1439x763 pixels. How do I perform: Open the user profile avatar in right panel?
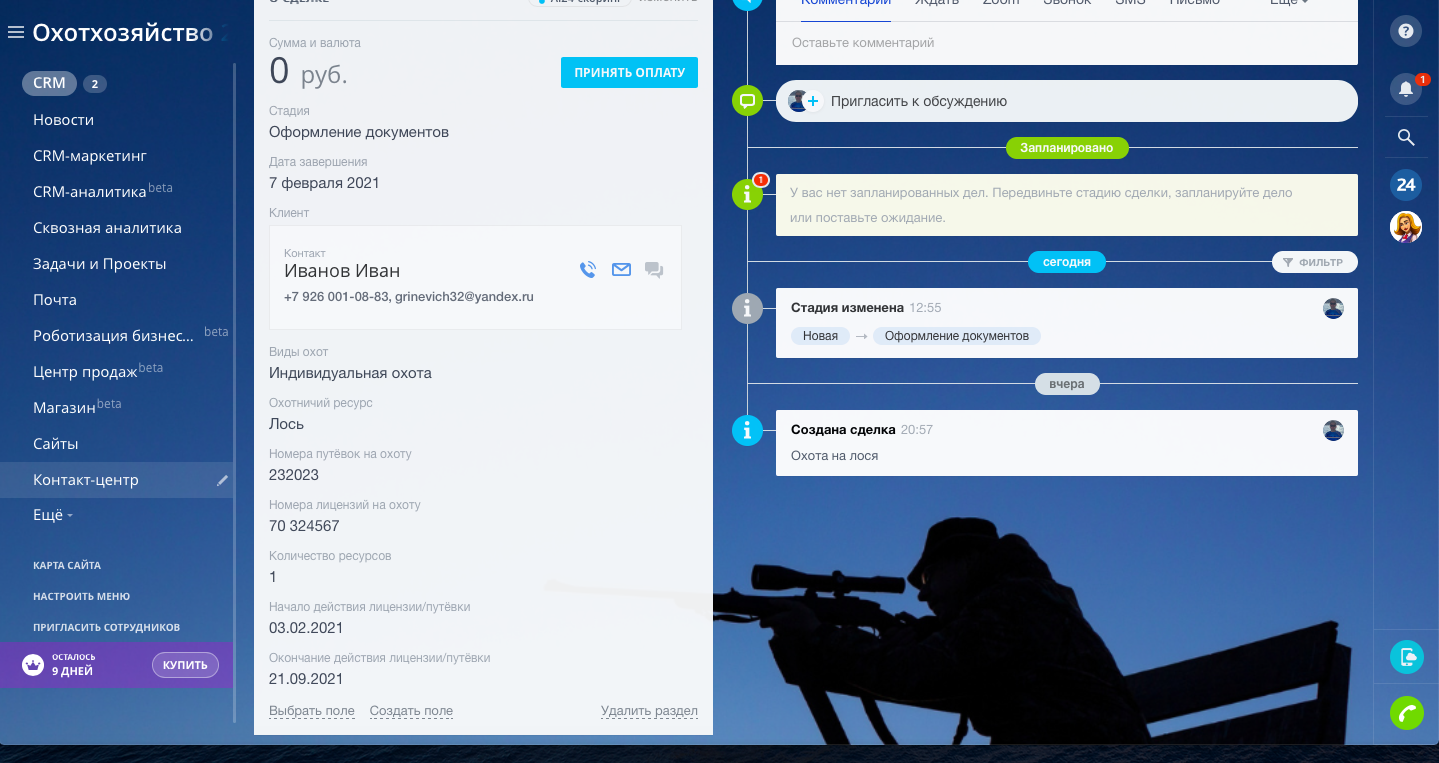[x=1406, y=227]
